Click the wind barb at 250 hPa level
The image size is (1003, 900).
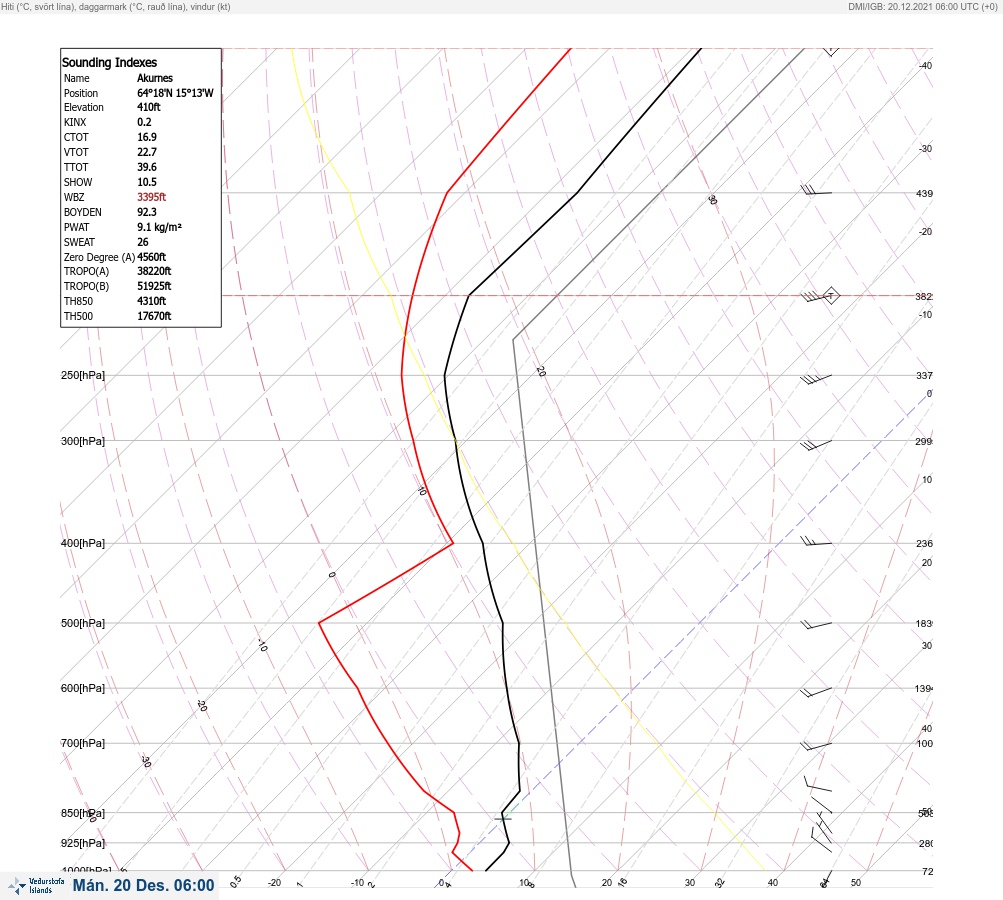coord(816,379)
